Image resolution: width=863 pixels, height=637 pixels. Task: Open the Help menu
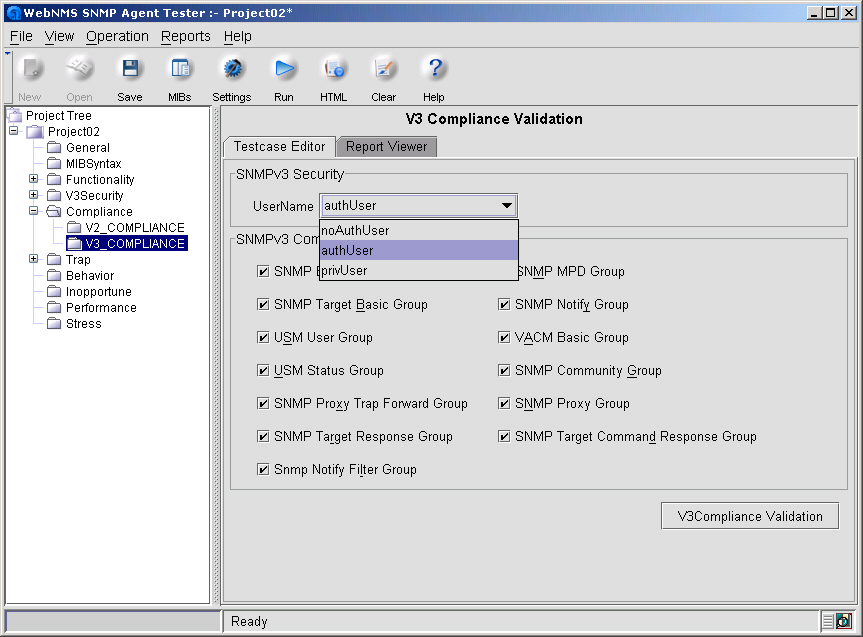click(x=238, y=36)
